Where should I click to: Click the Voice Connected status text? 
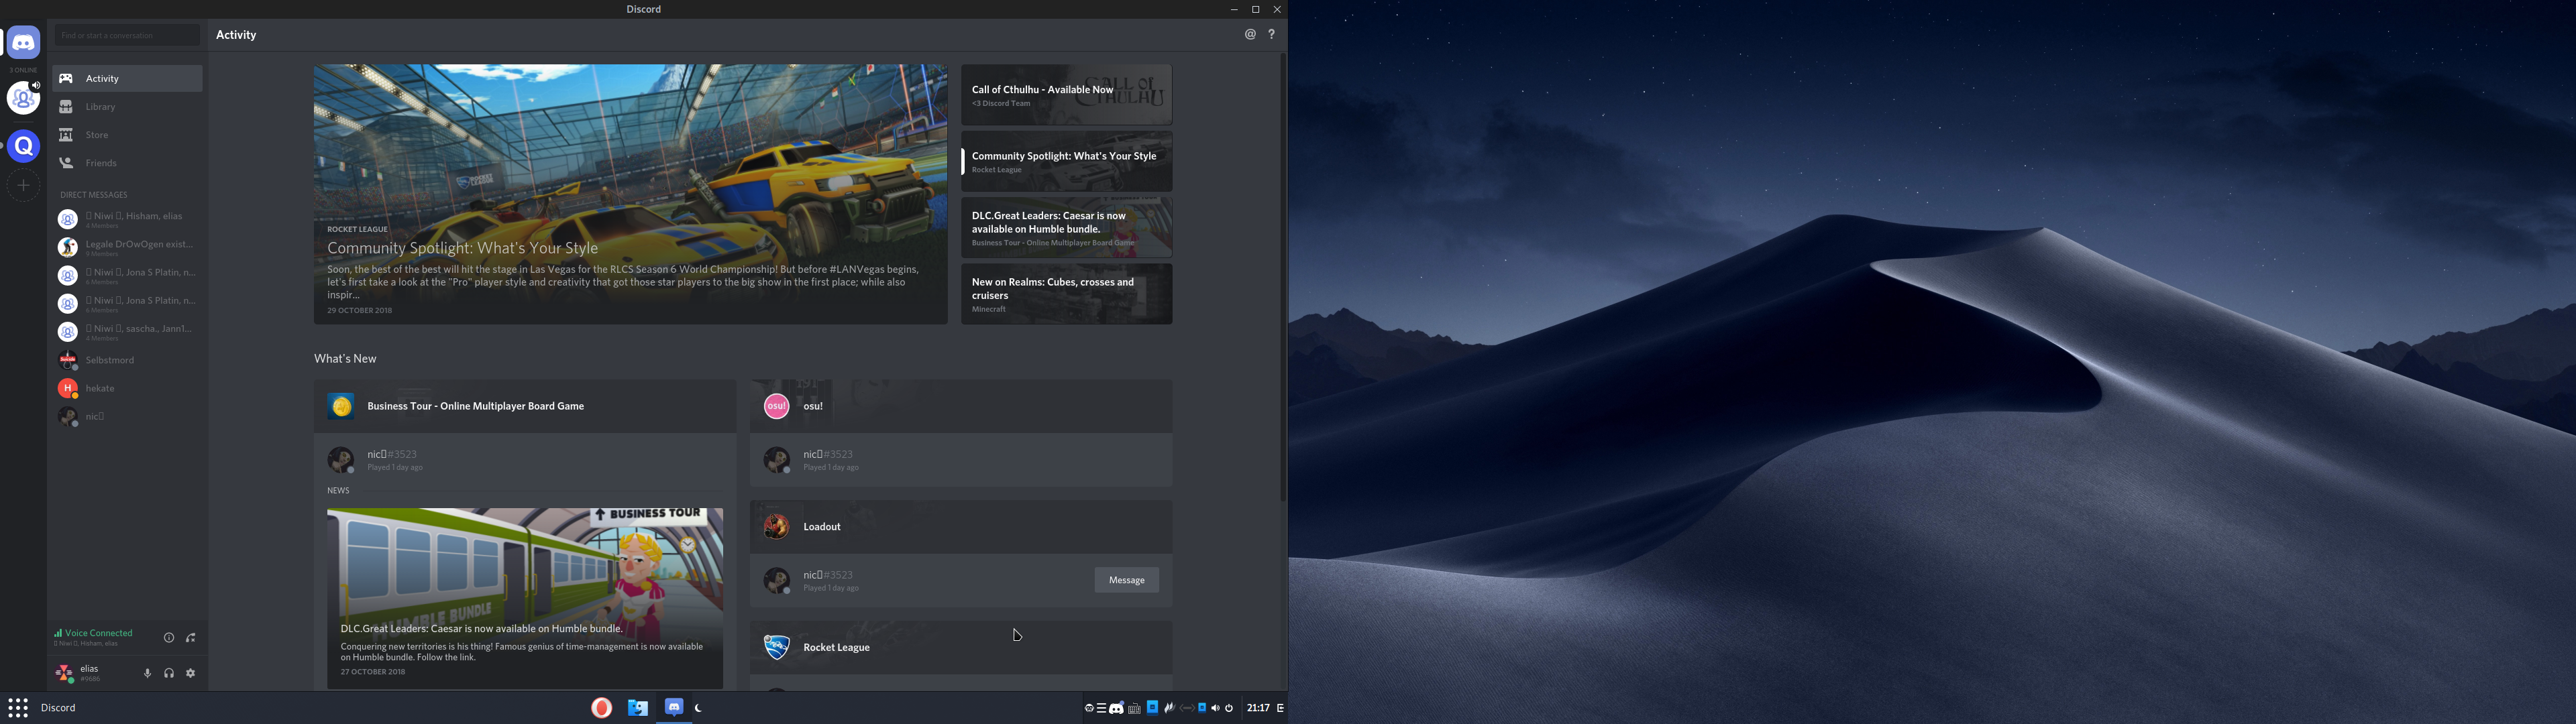click(98, 633)
